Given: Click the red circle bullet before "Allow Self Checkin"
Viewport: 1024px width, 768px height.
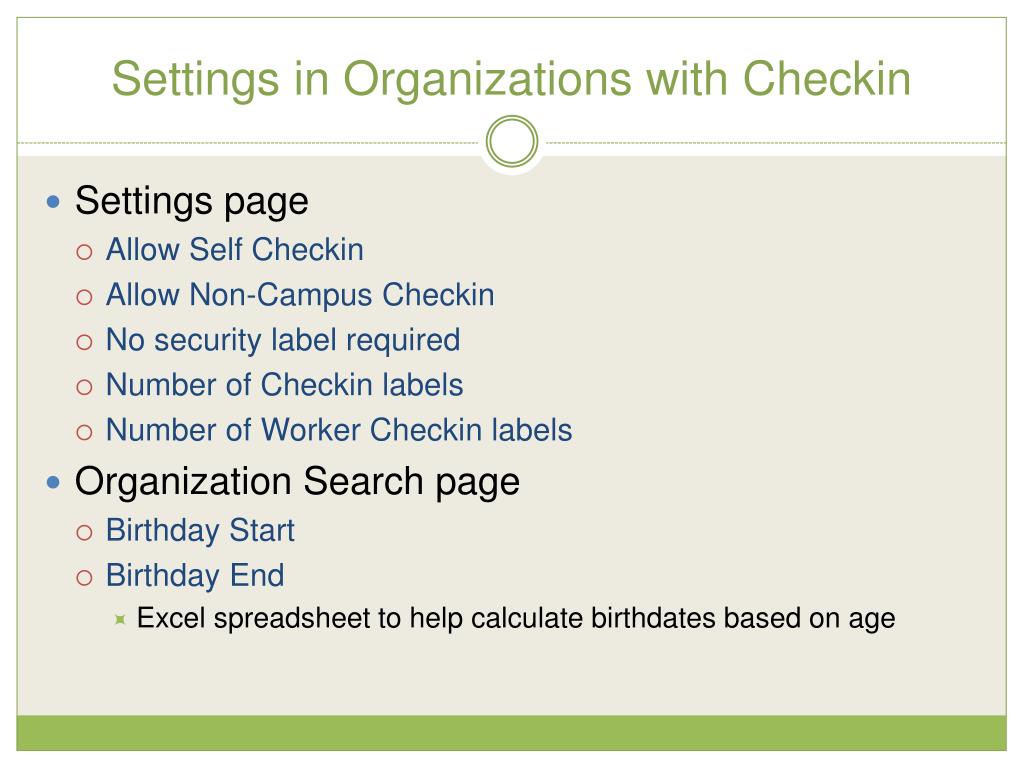Looking at the screenshot, I should click(x=84, y=252).
